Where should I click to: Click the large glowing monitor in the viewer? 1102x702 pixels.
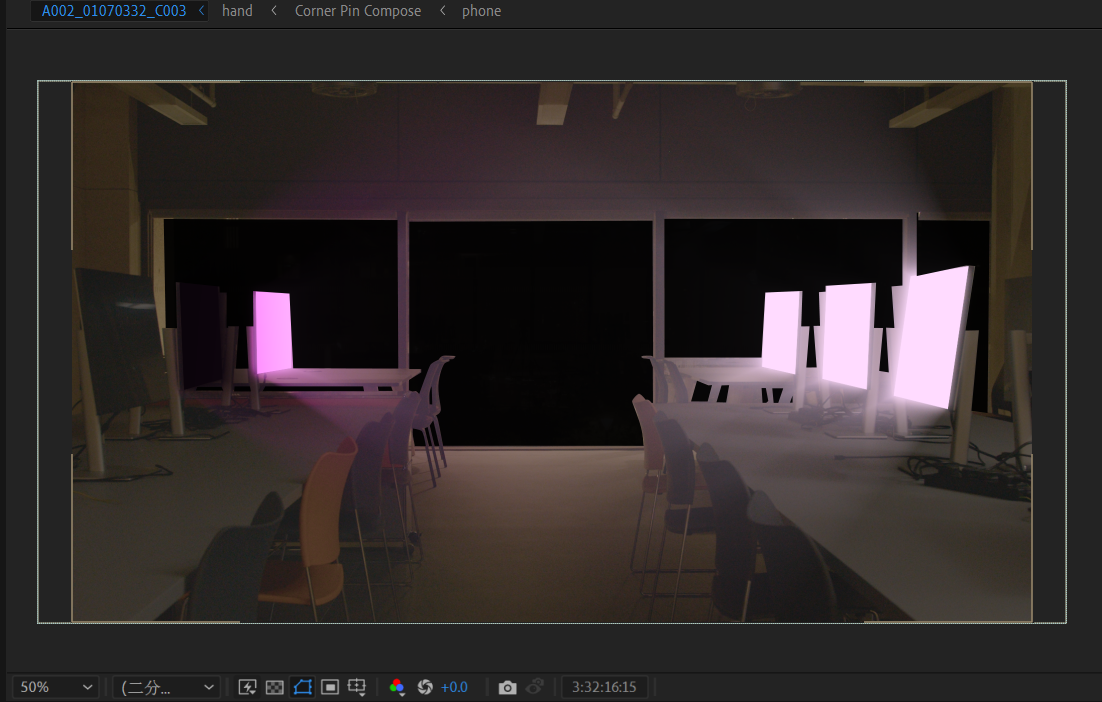tap(933, 337)
